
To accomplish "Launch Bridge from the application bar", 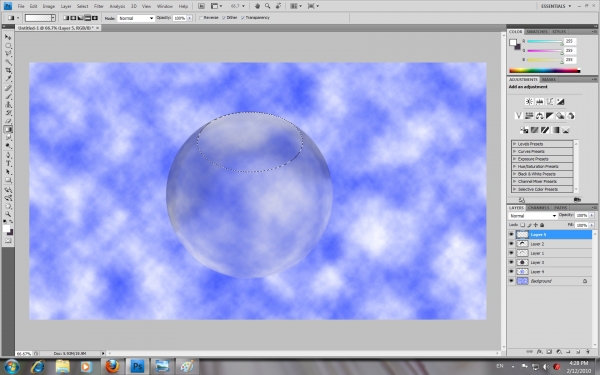I will click(201, 6).
